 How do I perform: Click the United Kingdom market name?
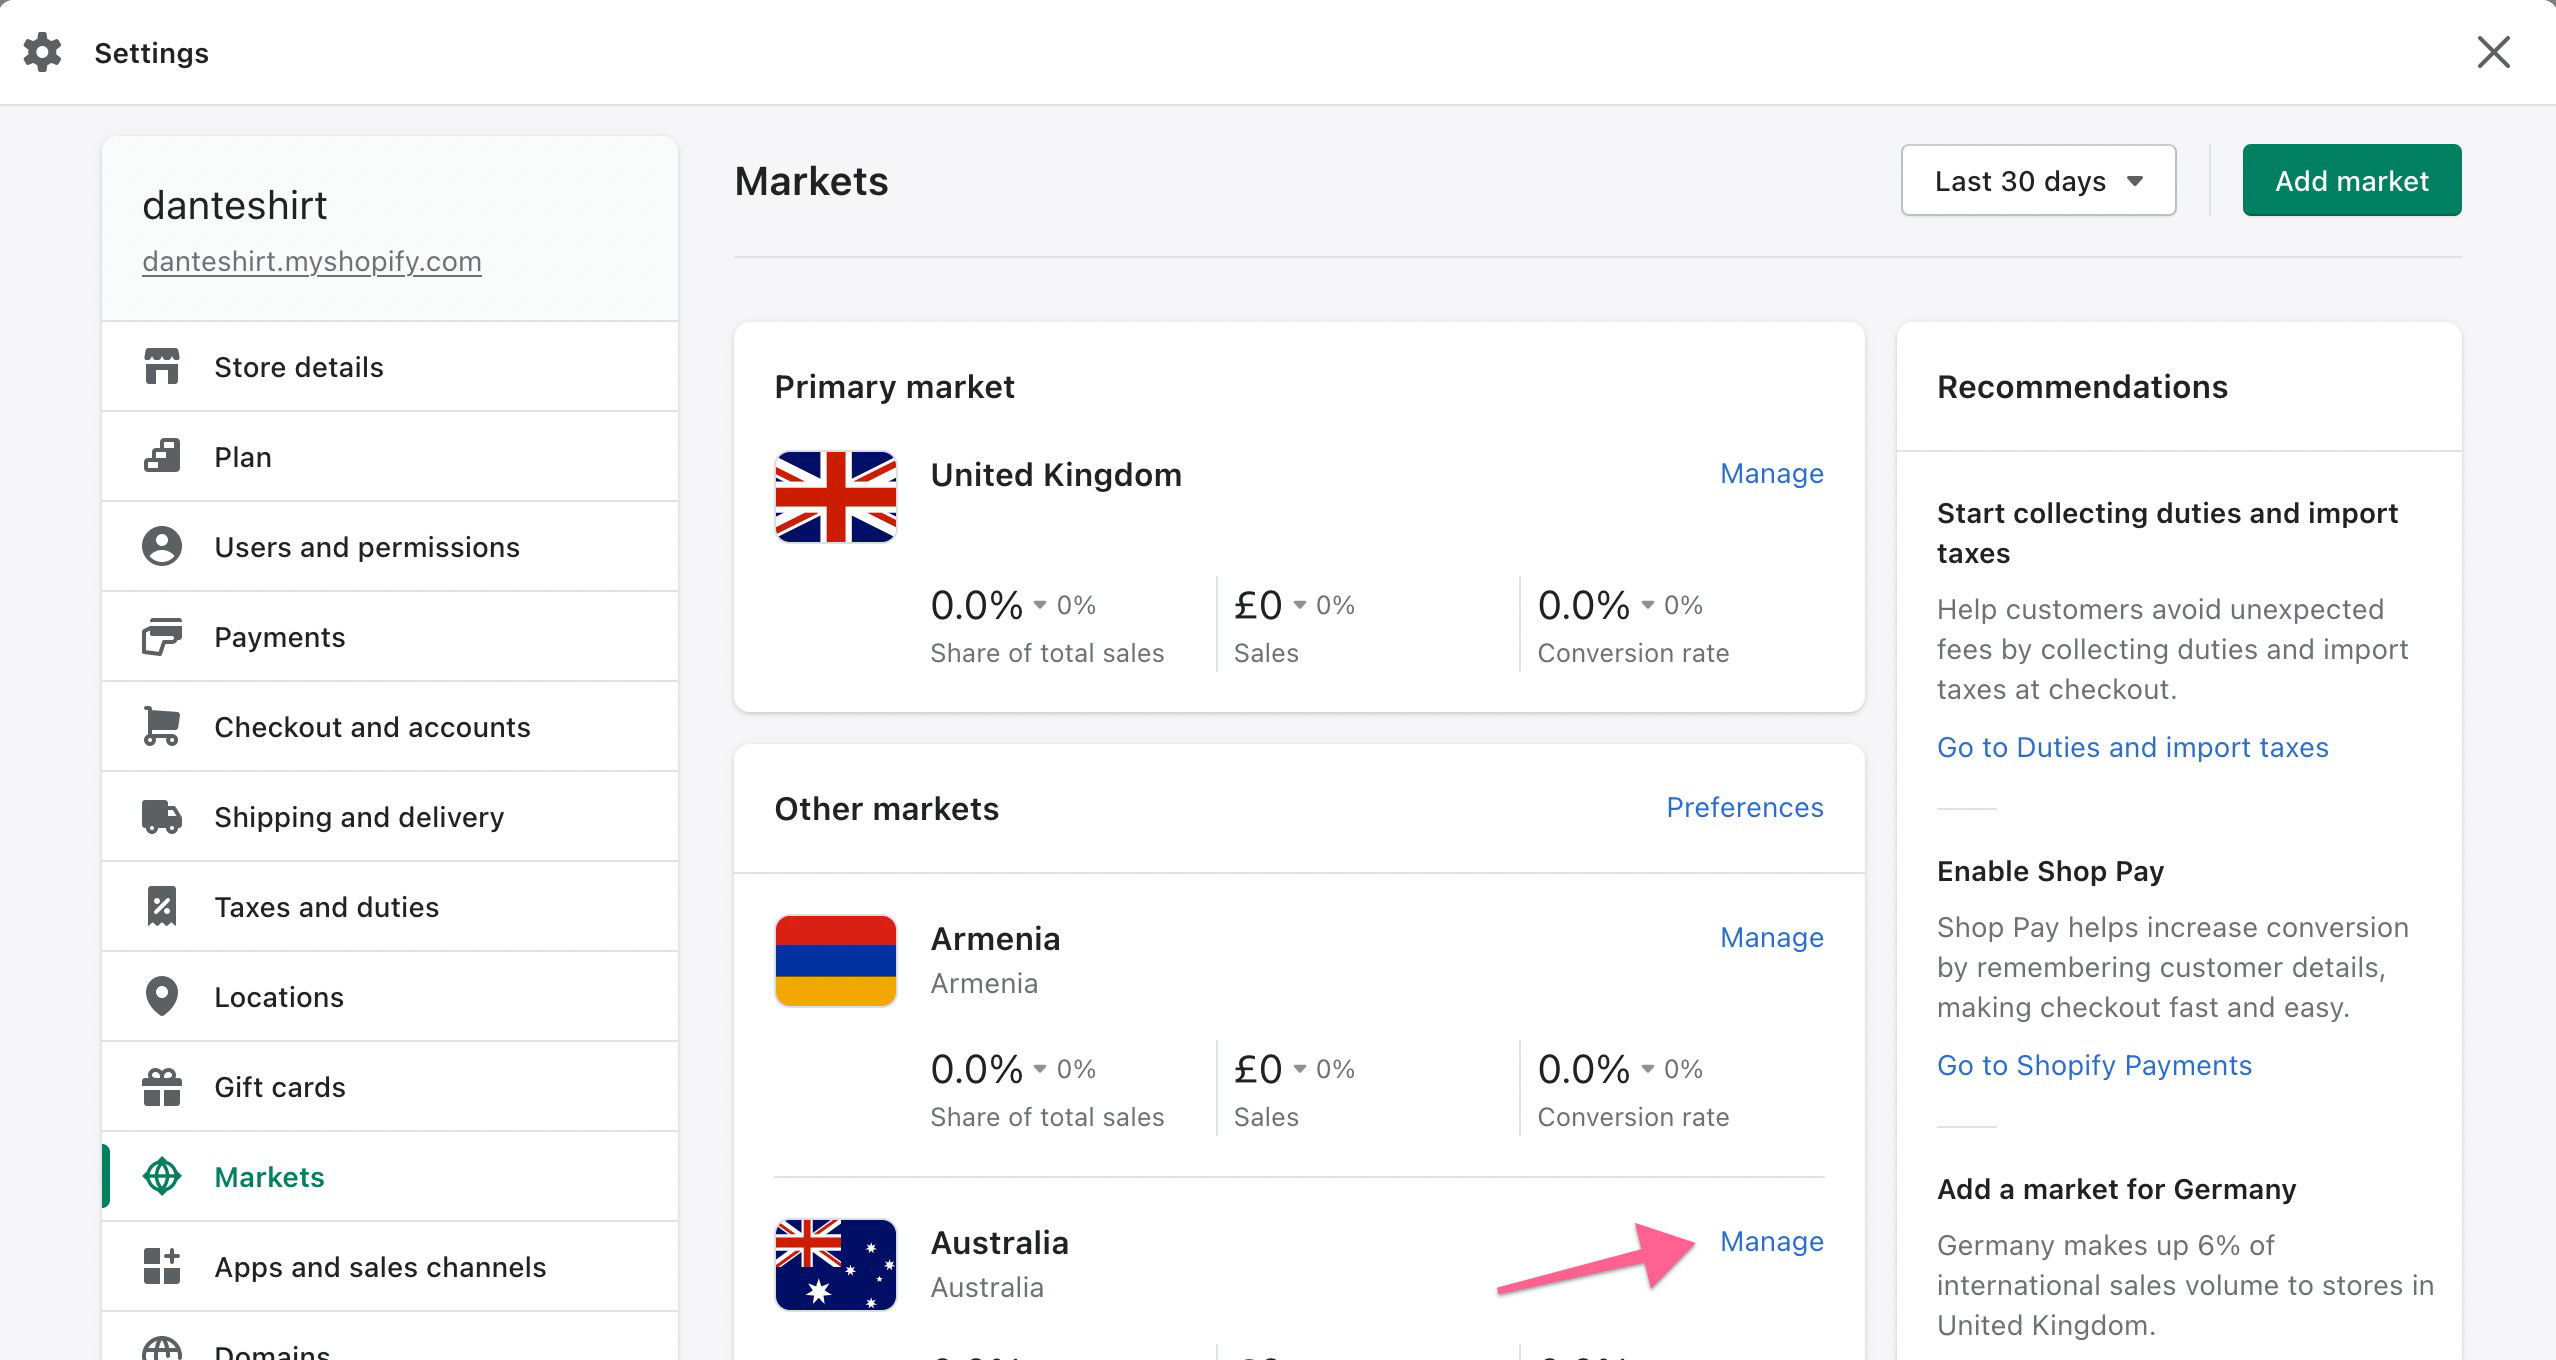[1056, 474]
